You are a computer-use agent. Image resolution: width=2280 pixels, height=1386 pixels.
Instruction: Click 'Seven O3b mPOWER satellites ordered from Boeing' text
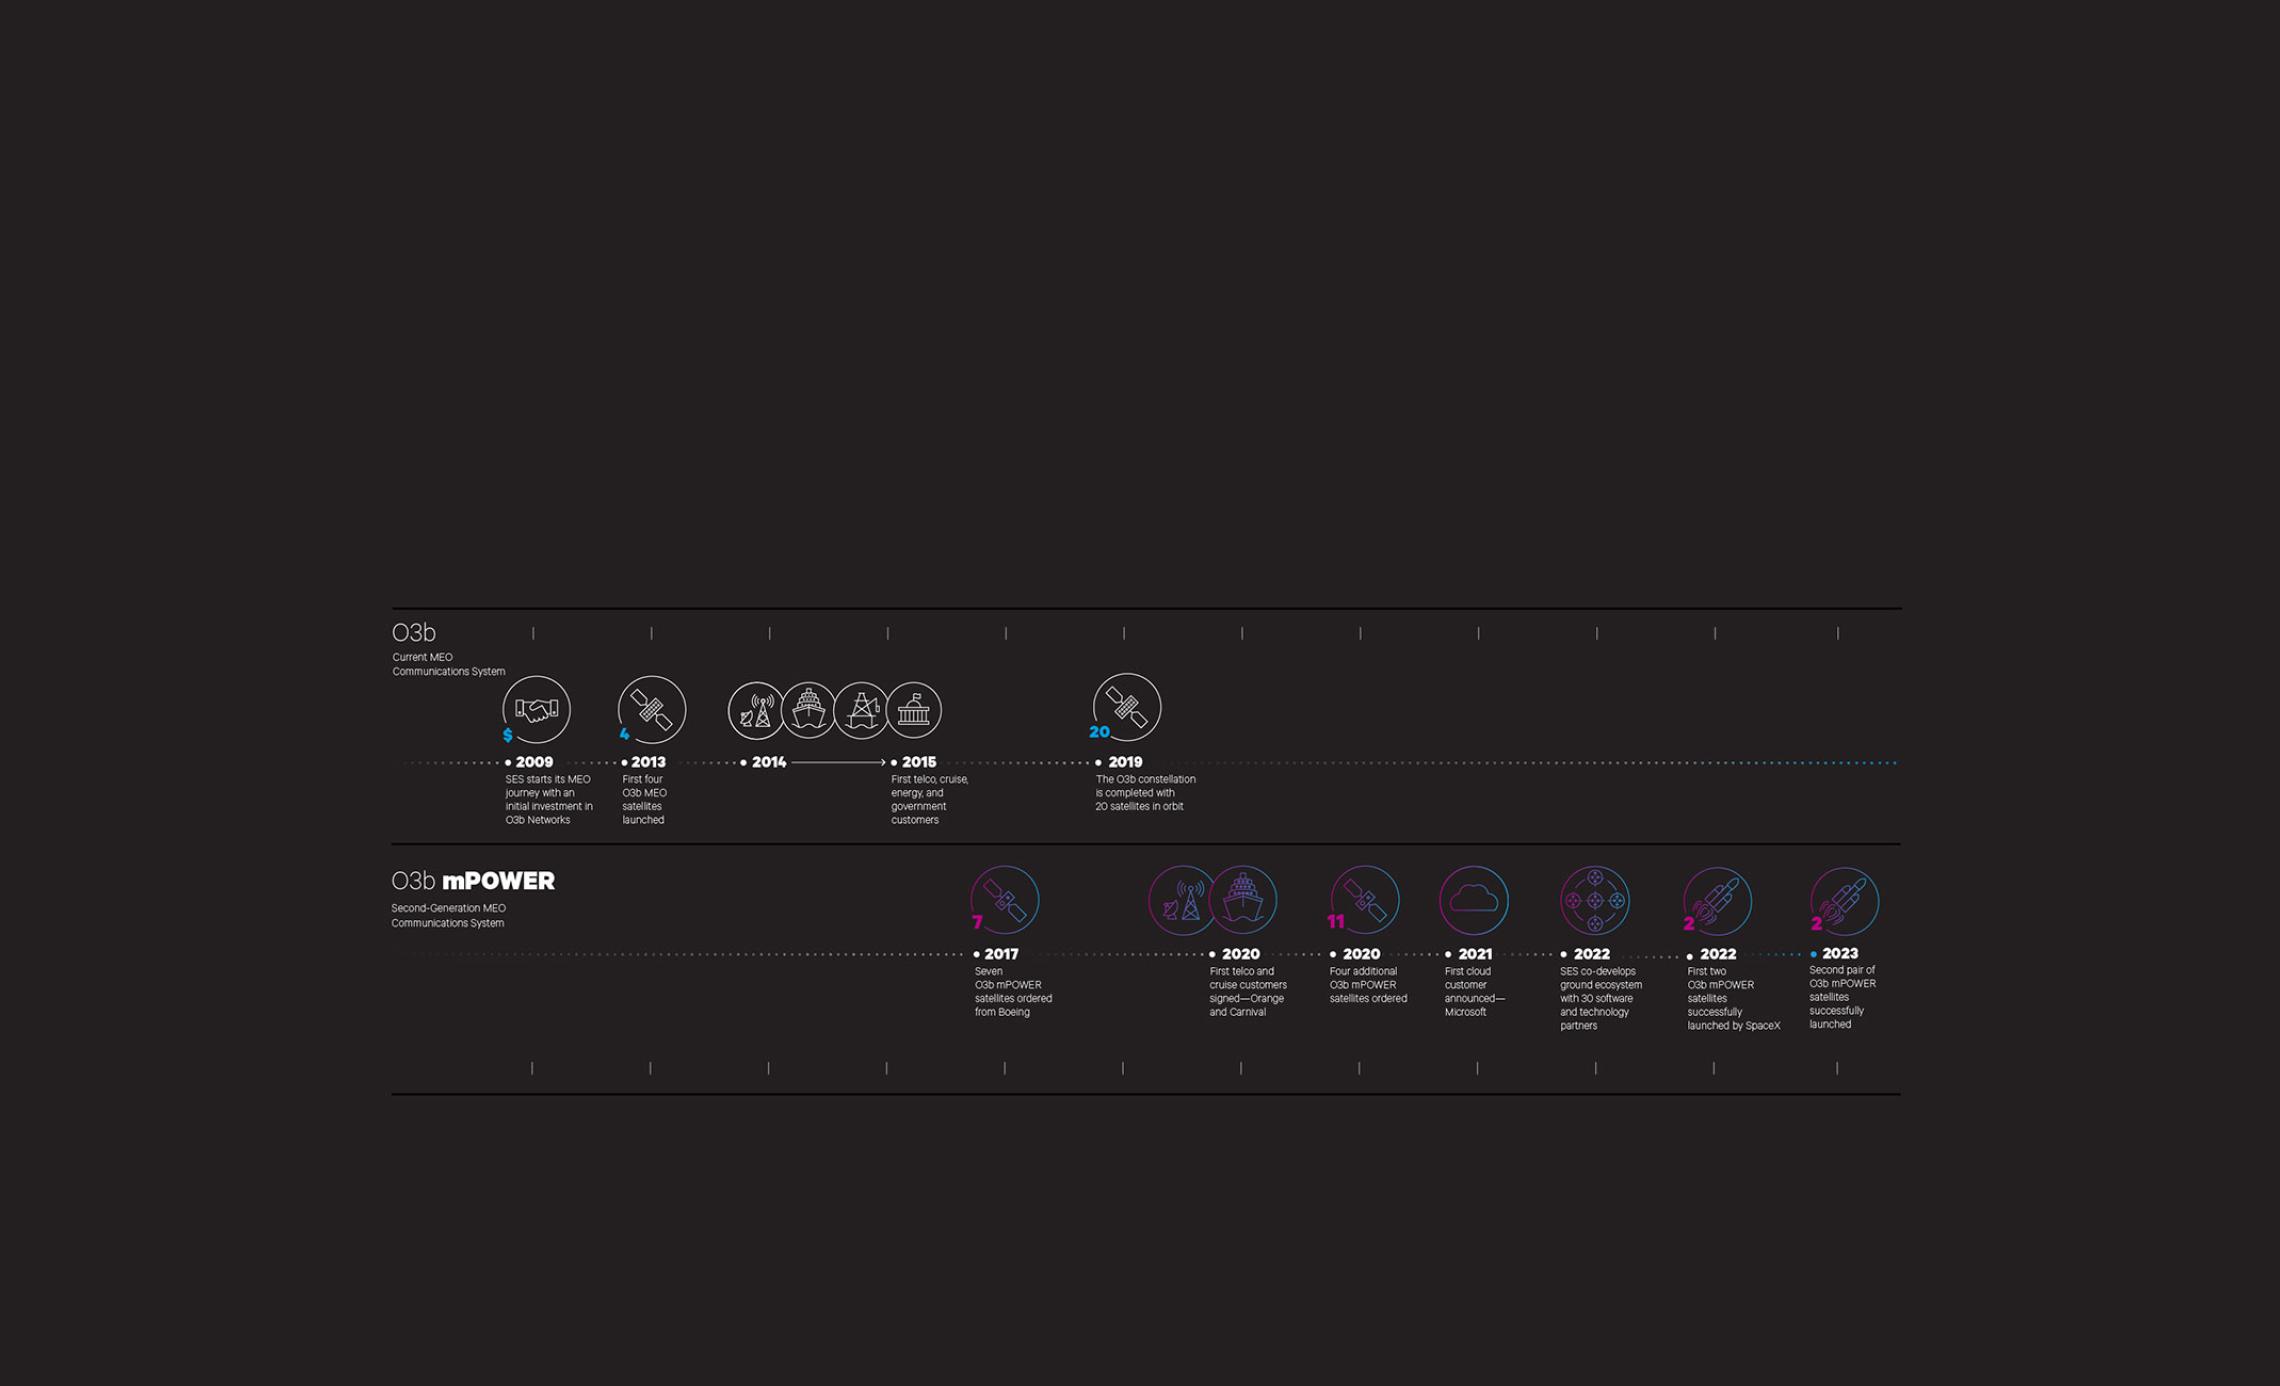click(x=1013, y=992)
